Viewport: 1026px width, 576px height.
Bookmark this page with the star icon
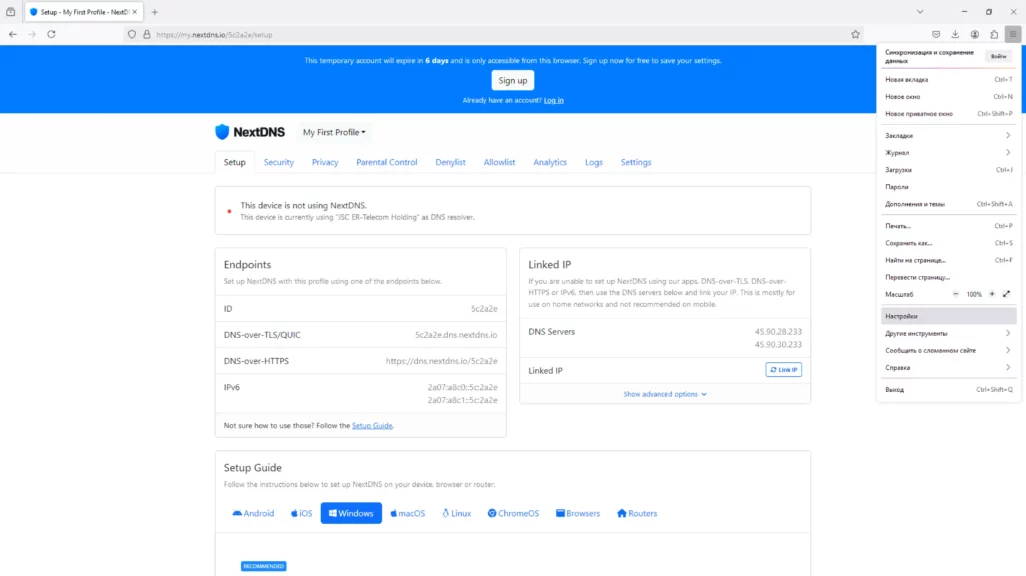[855, 34]
